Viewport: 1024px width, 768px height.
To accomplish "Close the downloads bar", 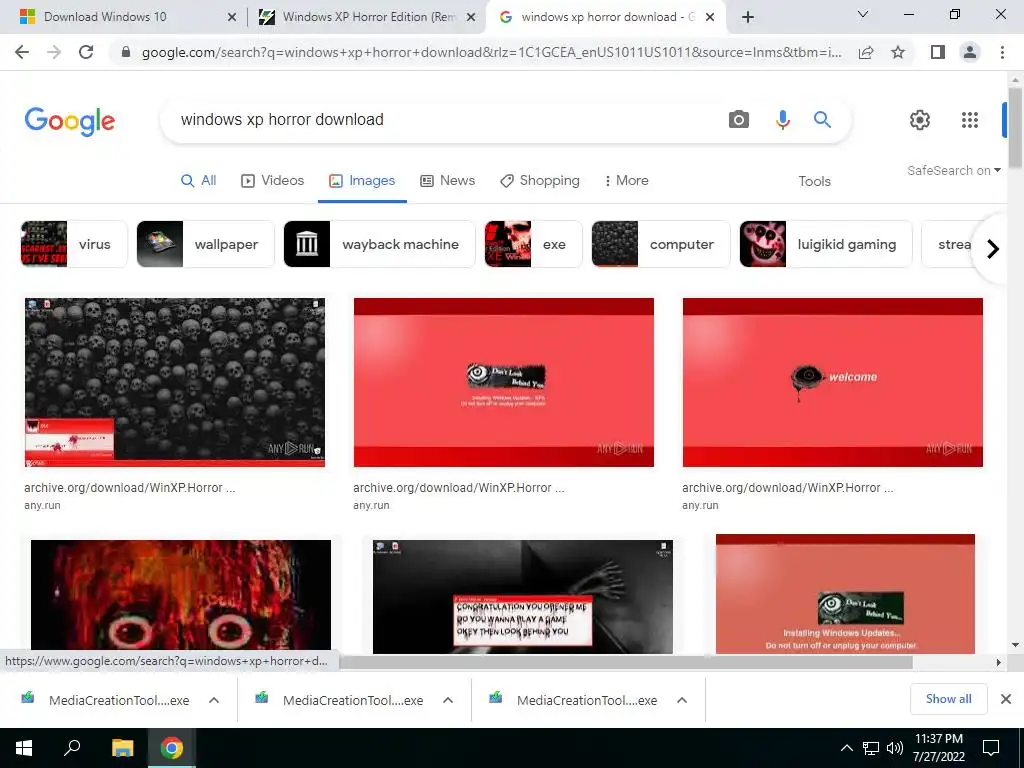I will (x=1006, y=699).
